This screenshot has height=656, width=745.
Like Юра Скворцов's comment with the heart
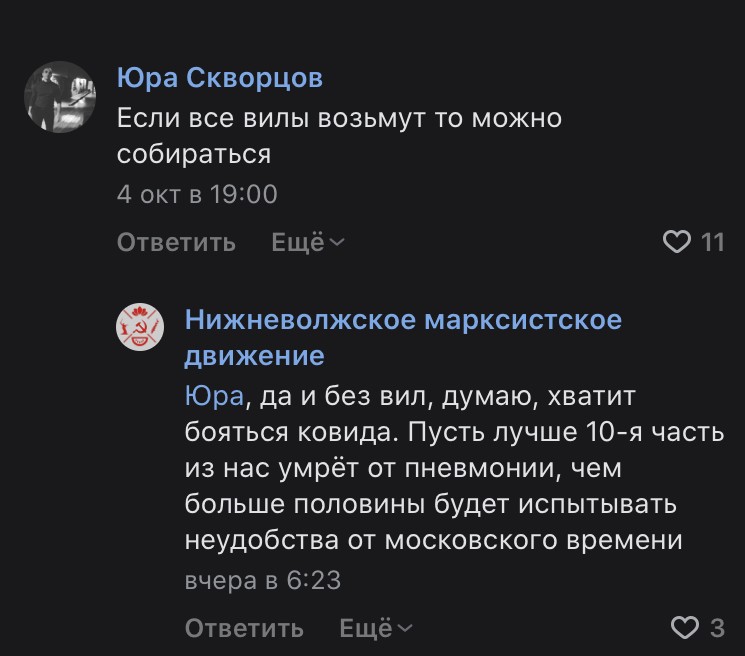pyautogui.click(x=678, y=242)
